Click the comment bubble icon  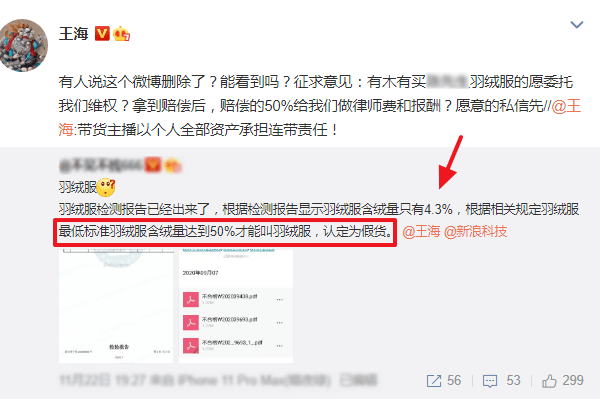490,381
